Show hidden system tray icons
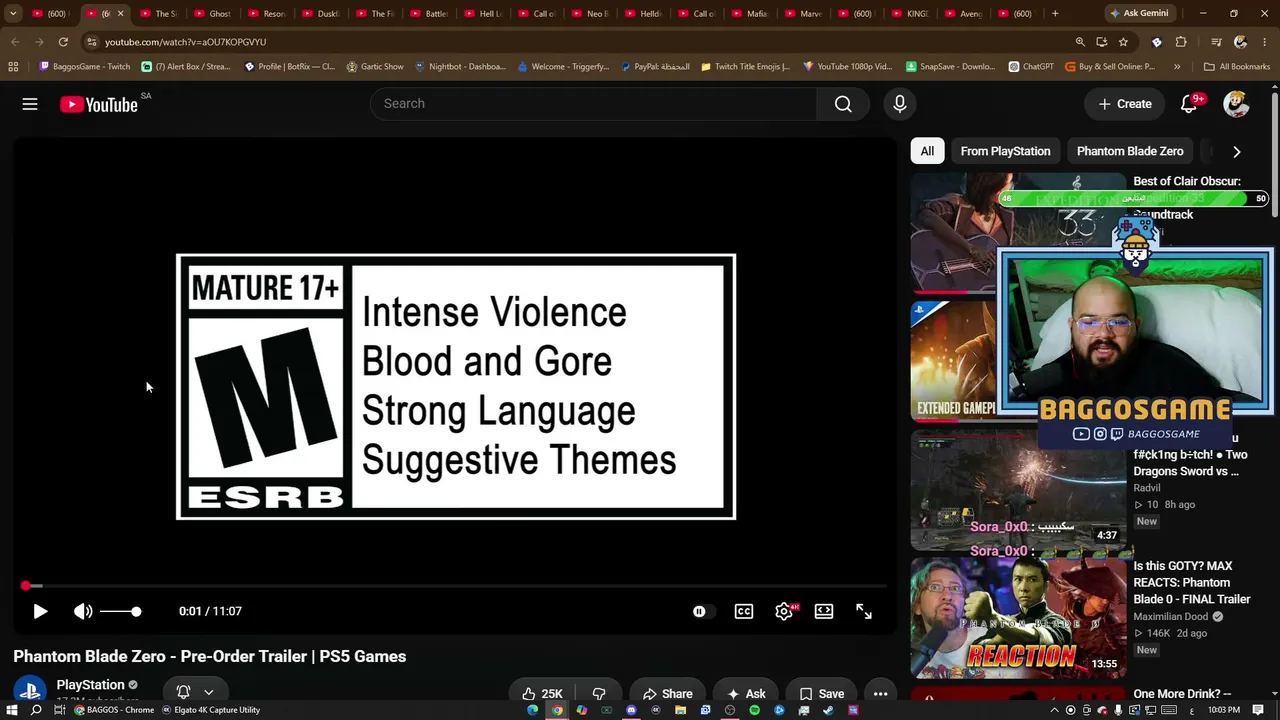The image size is (1280, 720). click(x=1053, y=710)
